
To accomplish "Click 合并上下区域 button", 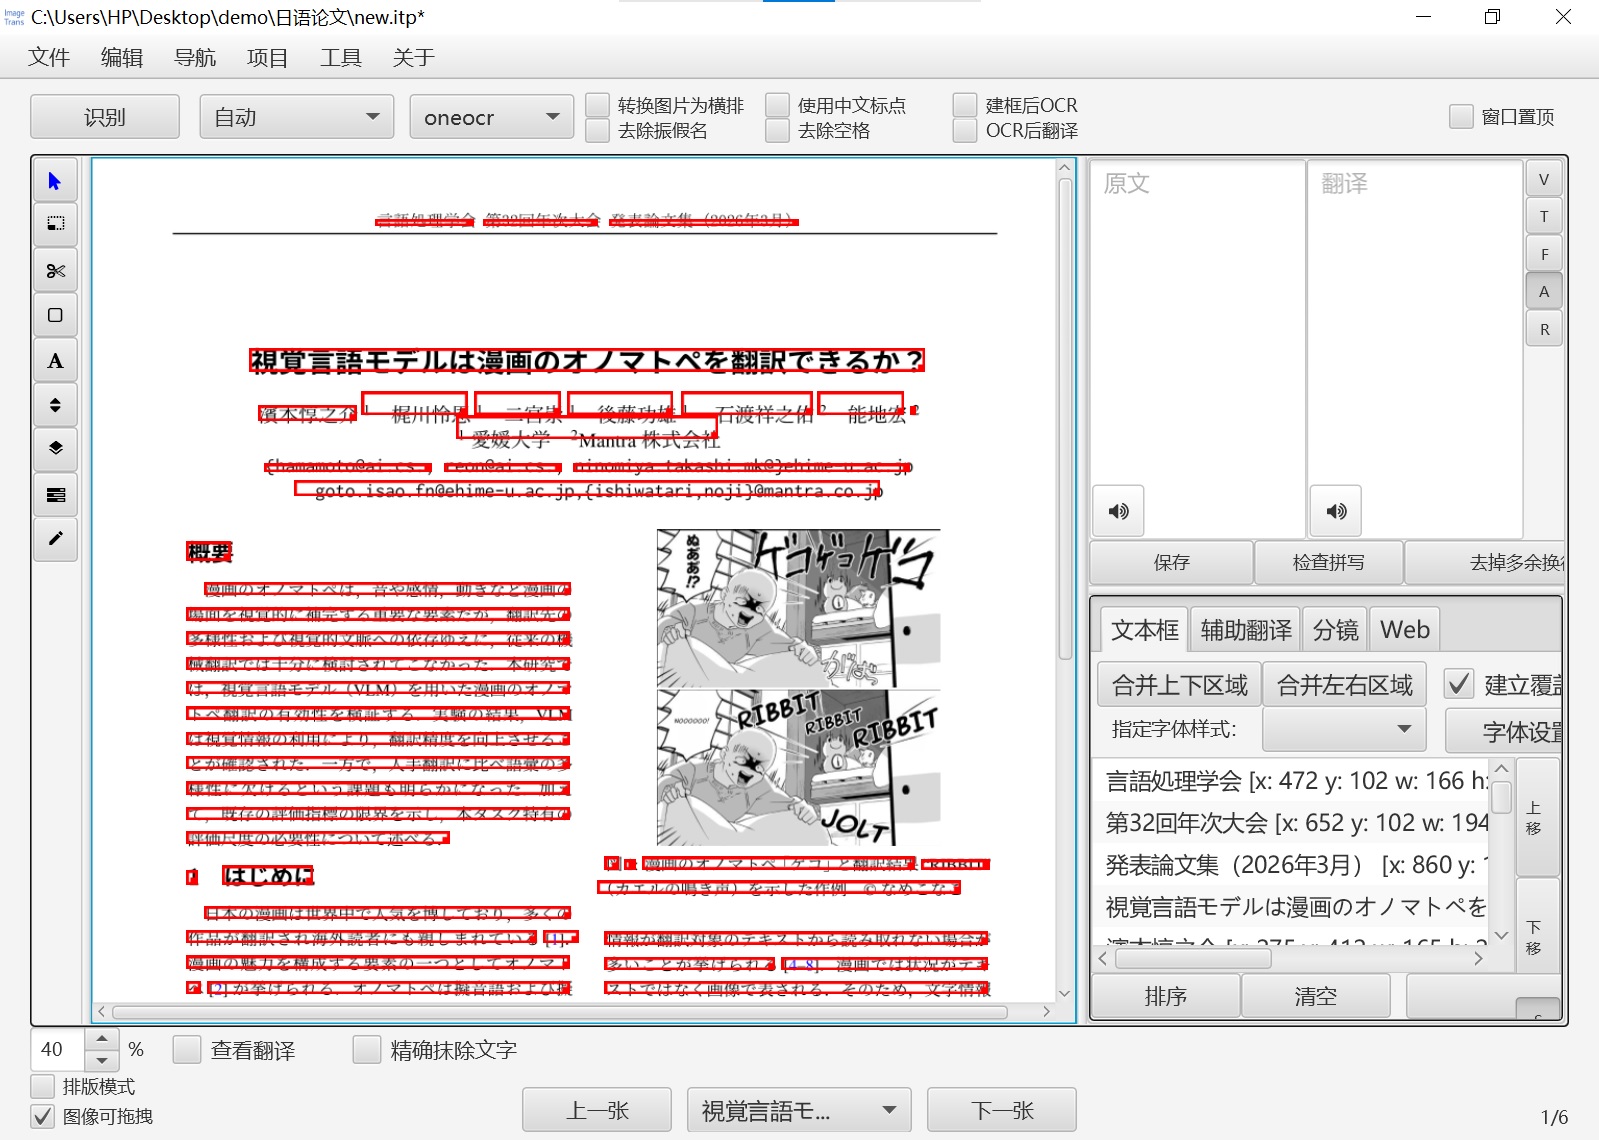I will (1179, 685).
